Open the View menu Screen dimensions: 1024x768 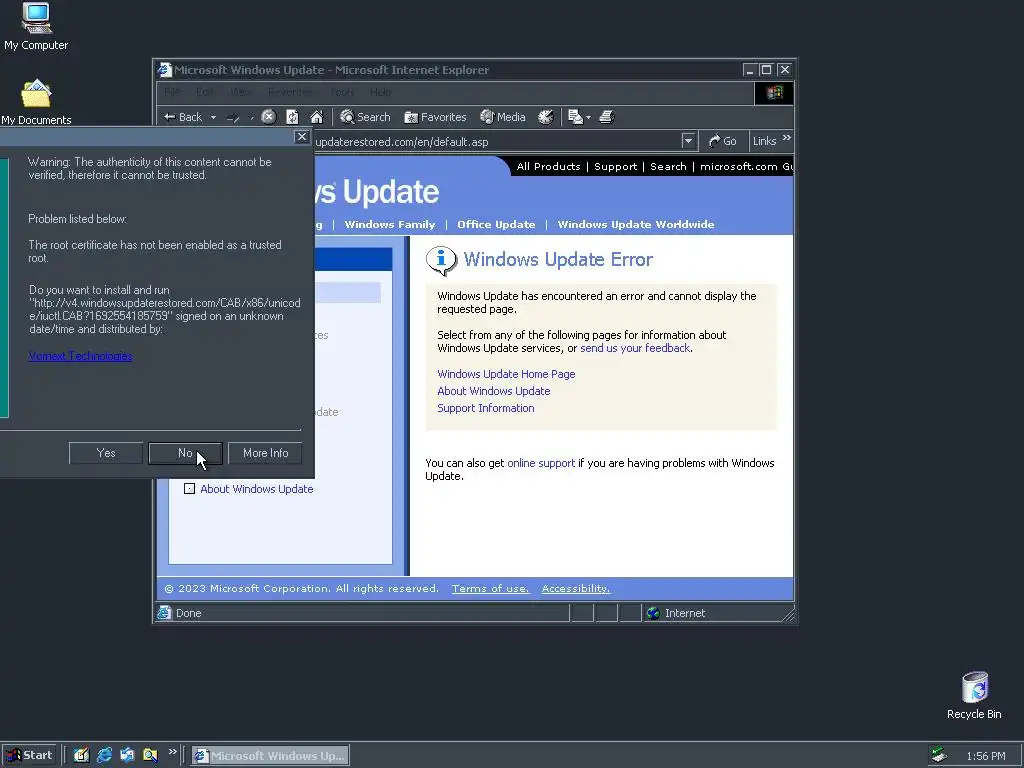[240, 92]
